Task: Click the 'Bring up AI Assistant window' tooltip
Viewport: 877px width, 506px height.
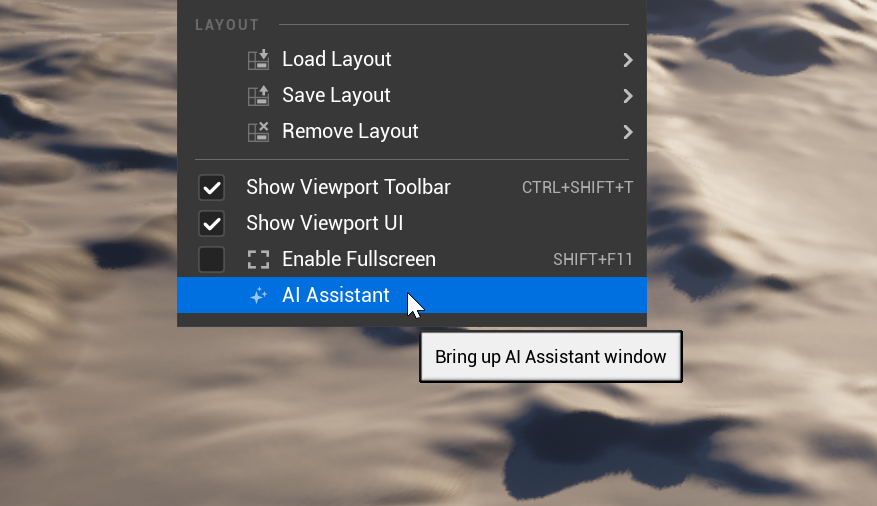Action: [551, 357]
